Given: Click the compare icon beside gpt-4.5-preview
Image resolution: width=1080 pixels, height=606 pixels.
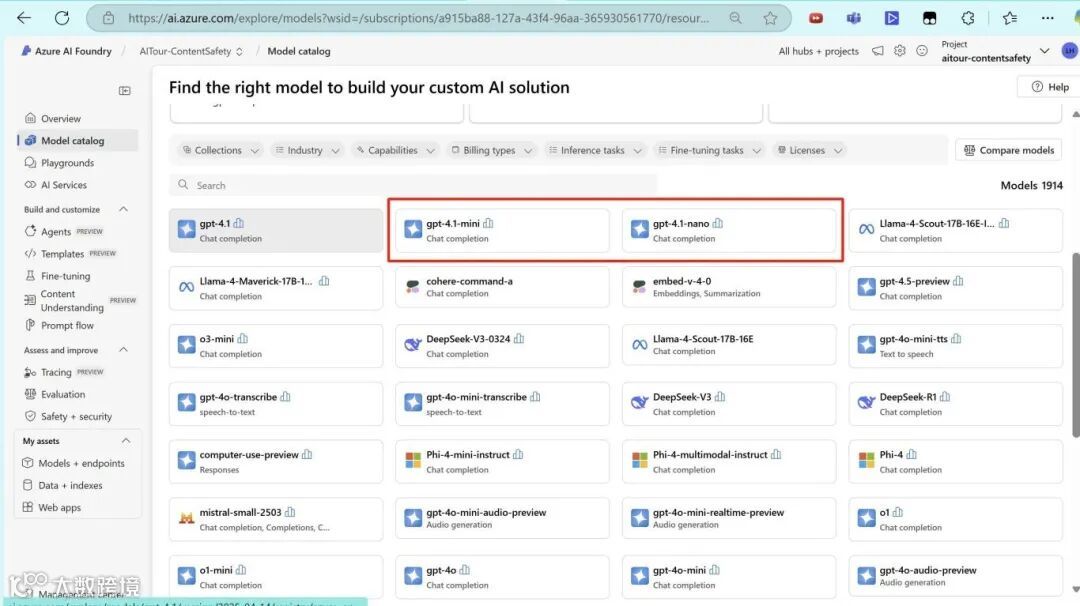Looking at the screenshot, I should pyautogui.click(x=958, y=281).
